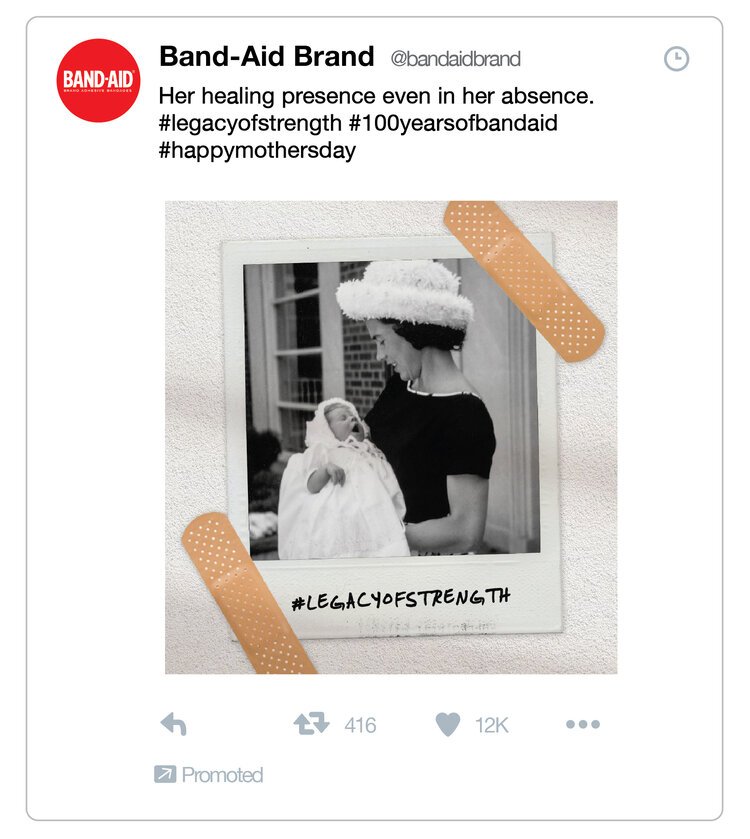Click the Promoted label text

click(223, 775)
